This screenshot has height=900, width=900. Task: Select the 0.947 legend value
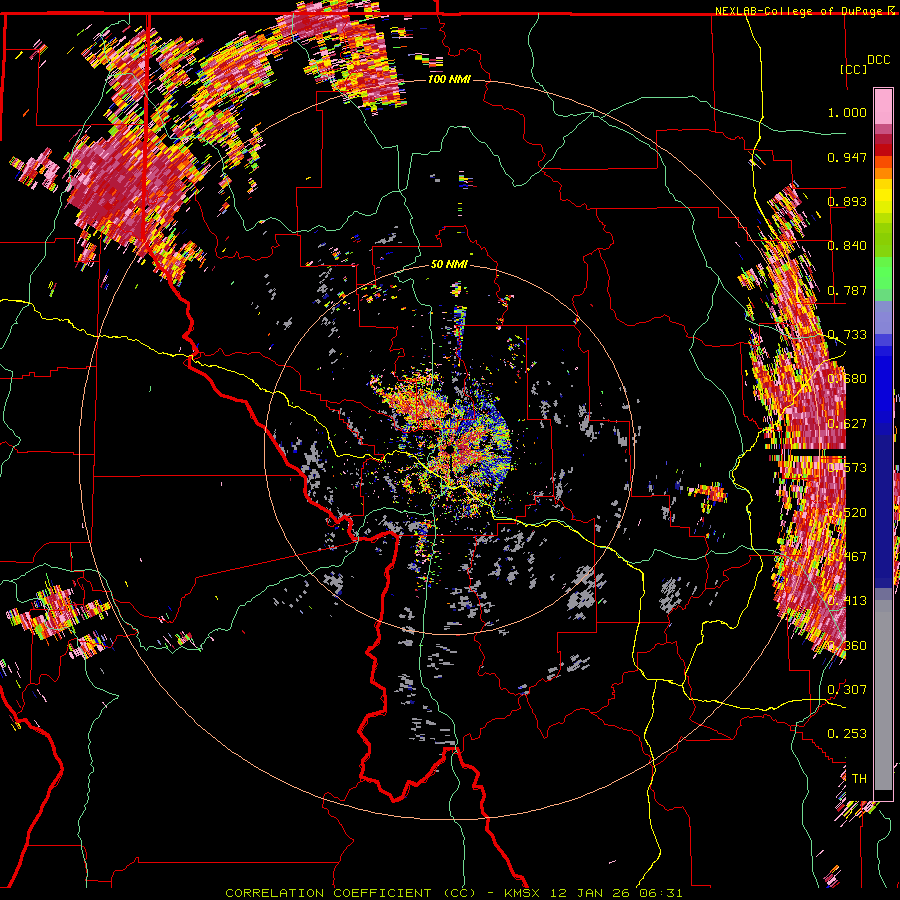tap(847, 157)
